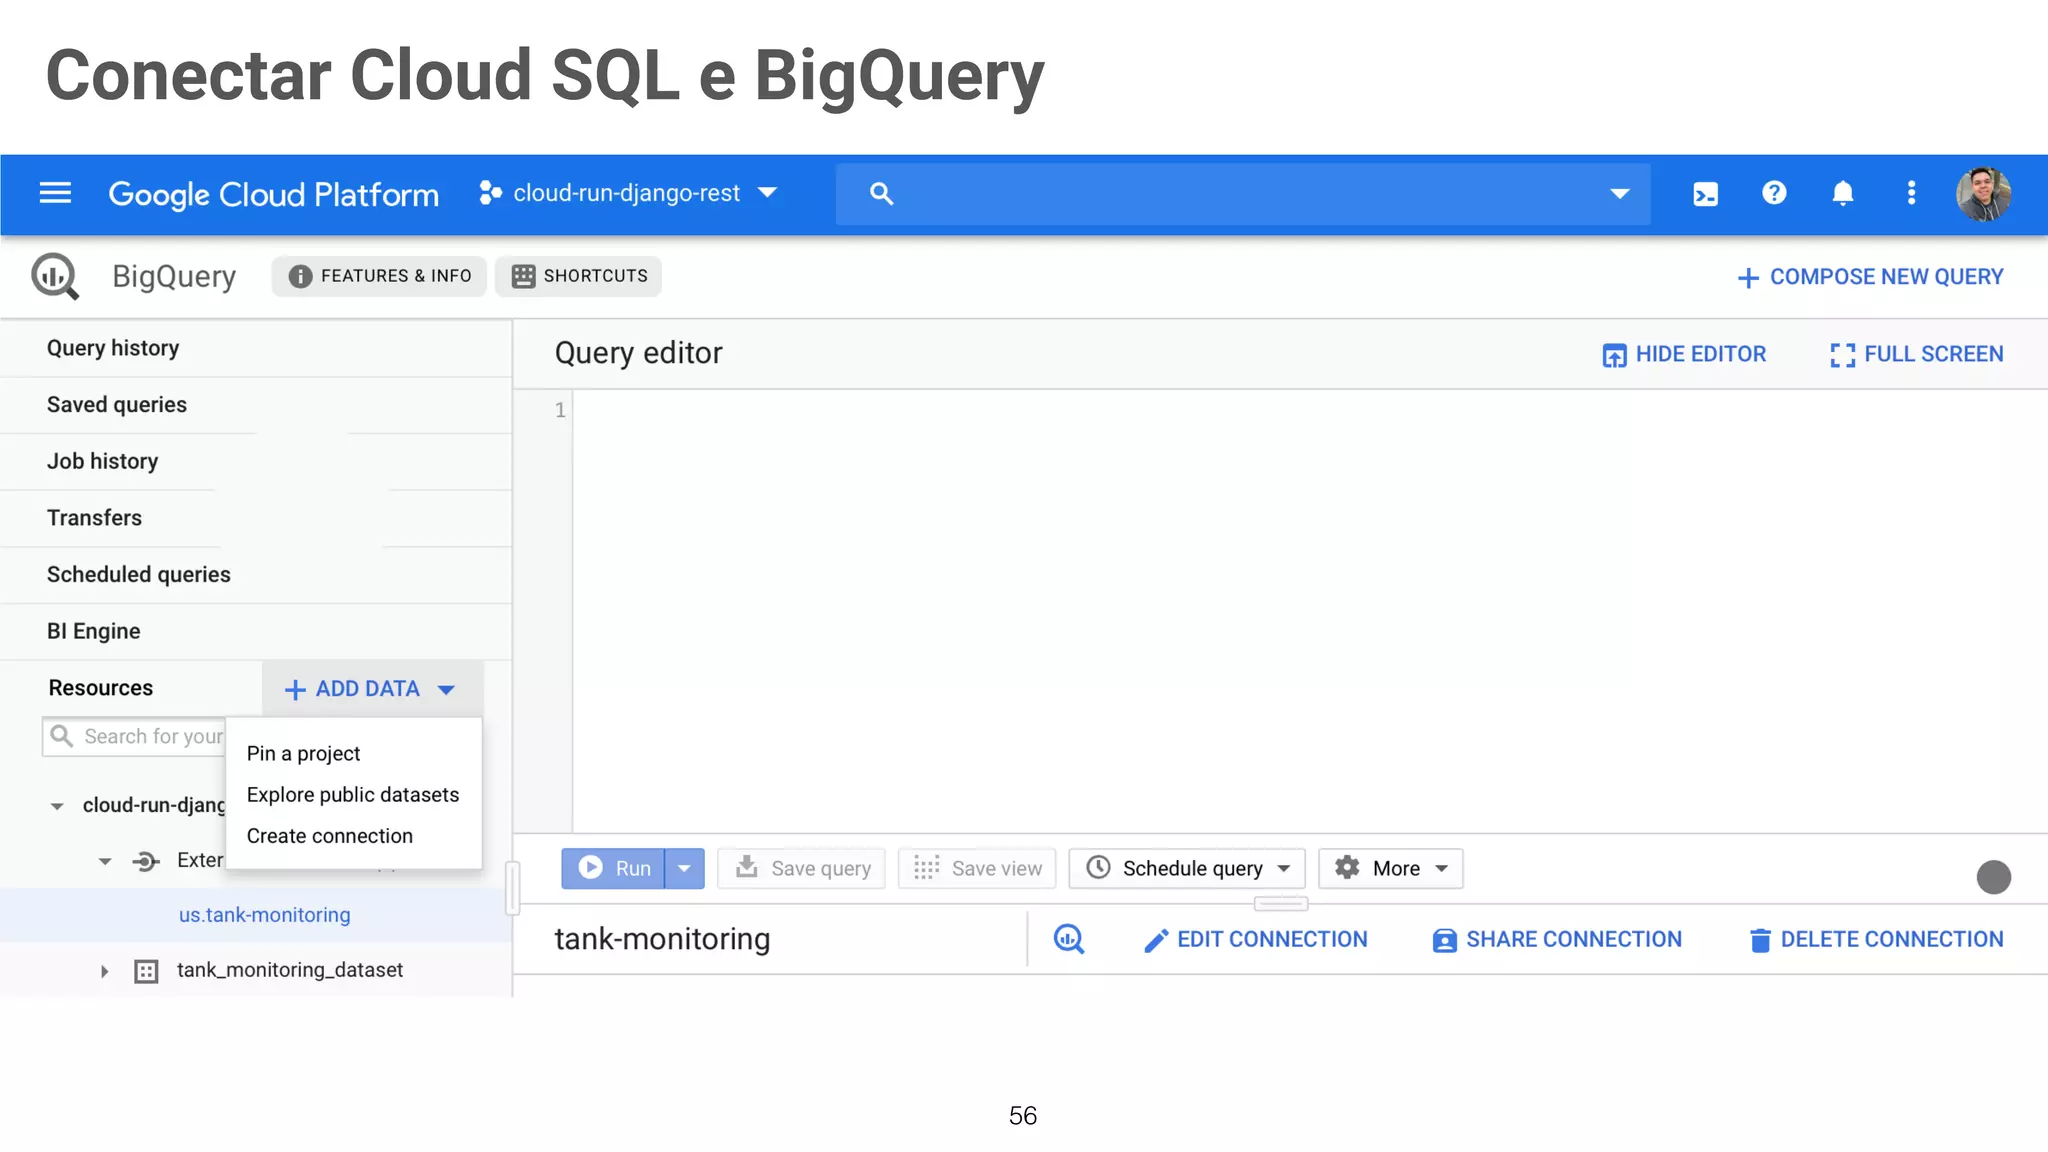Click the ADD DATA dropdown button
The image size is (2048, 1152).
pyautogui.click(x=372, y=689)
